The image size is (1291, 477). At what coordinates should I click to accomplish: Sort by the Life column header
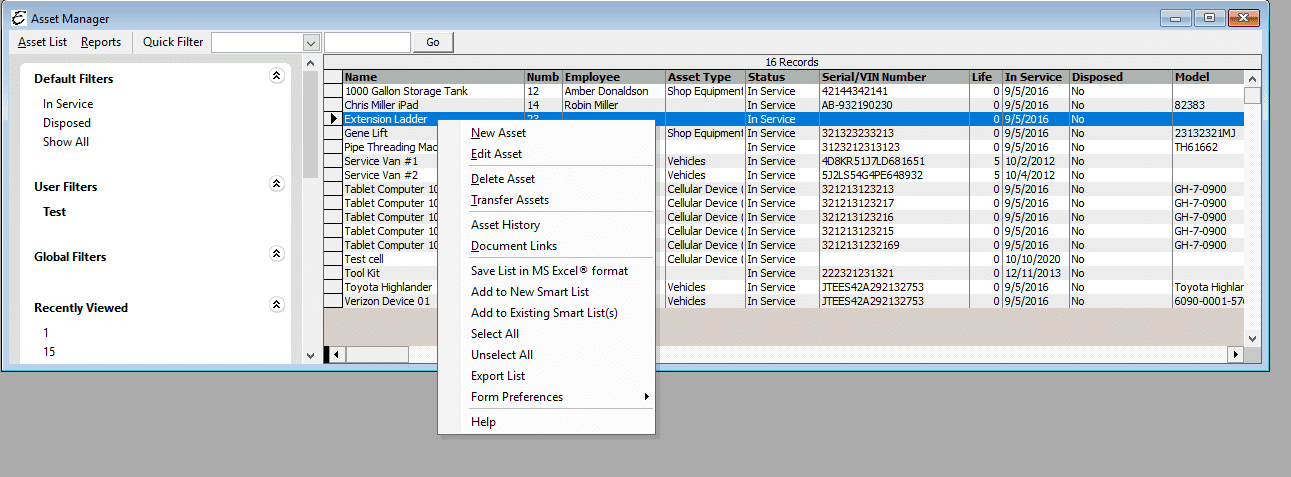pos(985,77)
